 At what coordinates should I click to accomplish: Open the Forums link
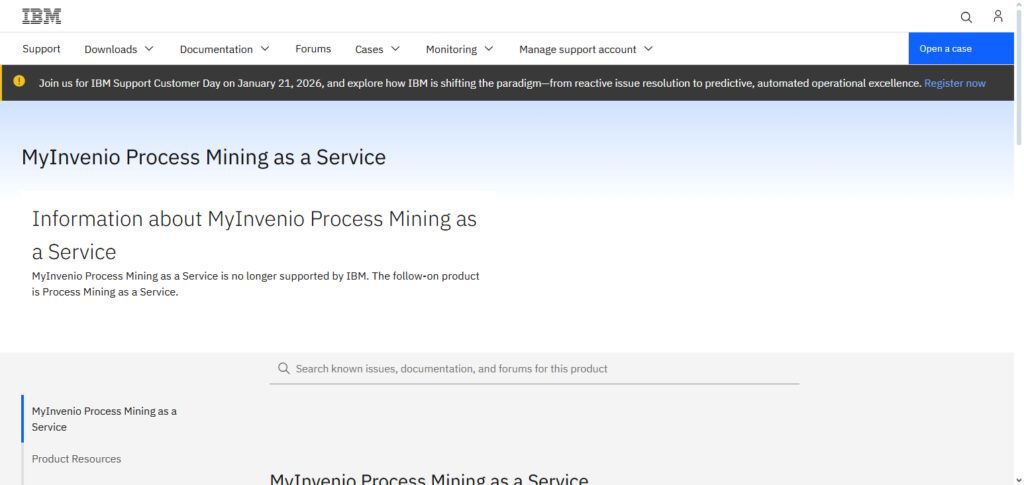(x=313, y=49)
